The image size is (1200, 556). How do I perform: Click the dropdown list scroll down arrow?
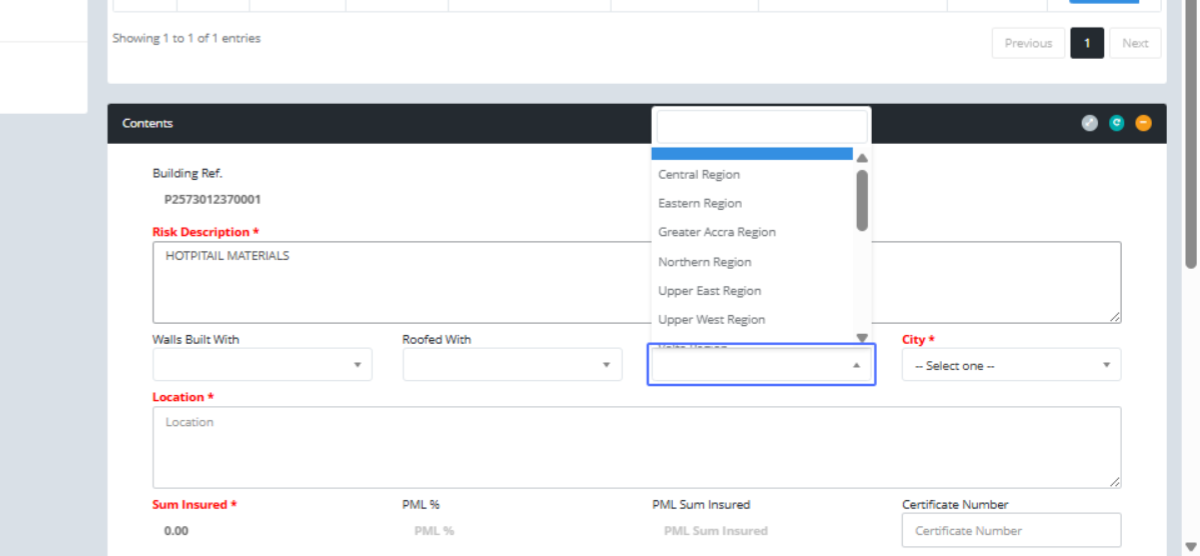pos(862,338)
